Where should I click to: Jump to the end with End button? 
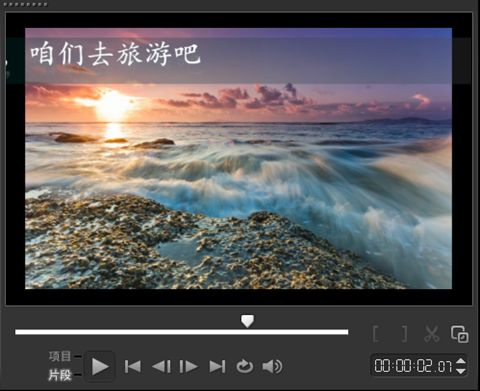click(217, 367)
